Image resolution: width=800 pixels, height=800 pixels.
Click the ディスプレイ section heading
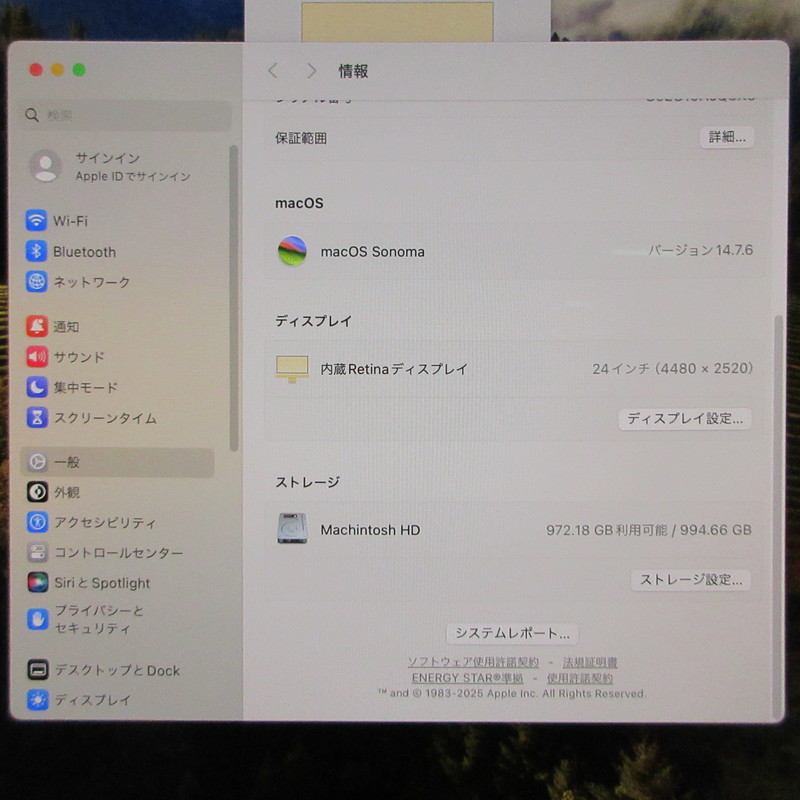click(314, 321)
